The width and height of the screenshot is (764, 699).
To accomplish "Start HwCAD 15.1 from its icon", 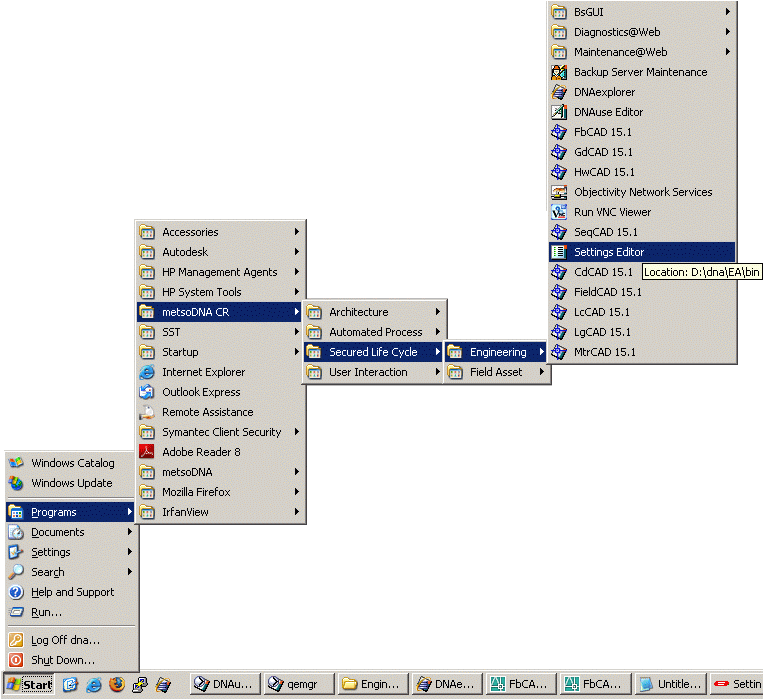I will click(559, 172).
